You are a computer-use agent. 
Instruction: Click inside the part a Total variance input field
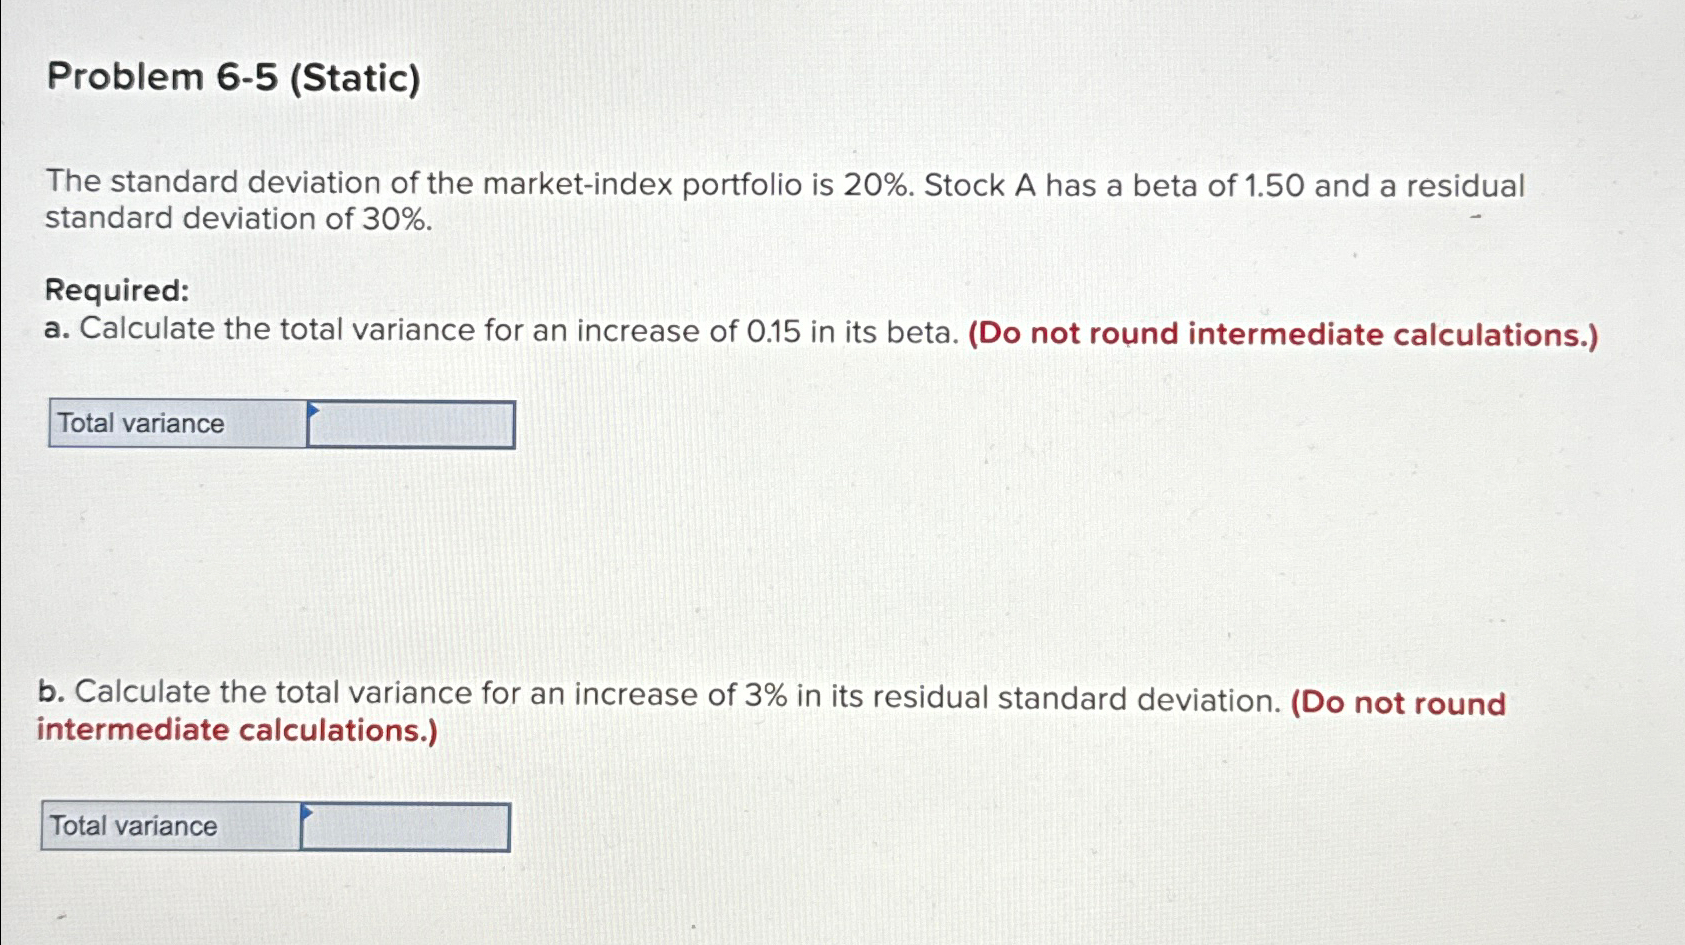(x=410, y=424)
